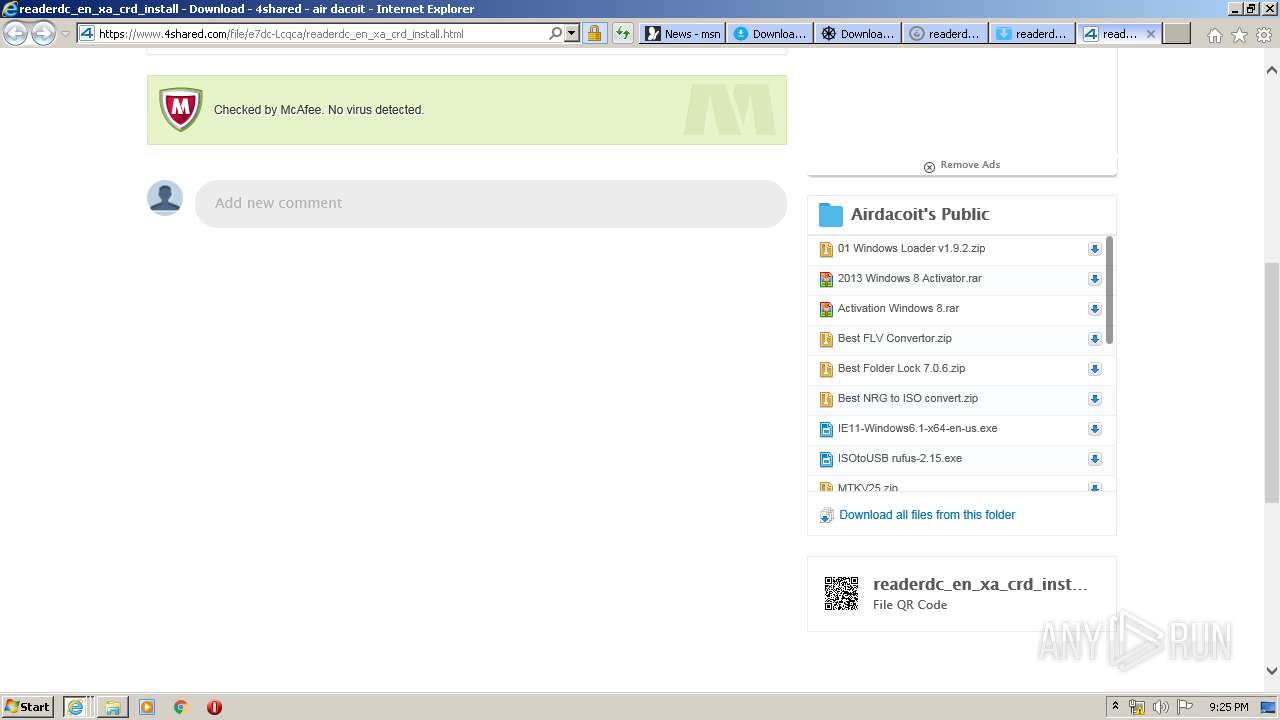Go back with the browser Back arrow
Image resolution: width=1280 pixels, height=720 pixels.
(15, 33)
